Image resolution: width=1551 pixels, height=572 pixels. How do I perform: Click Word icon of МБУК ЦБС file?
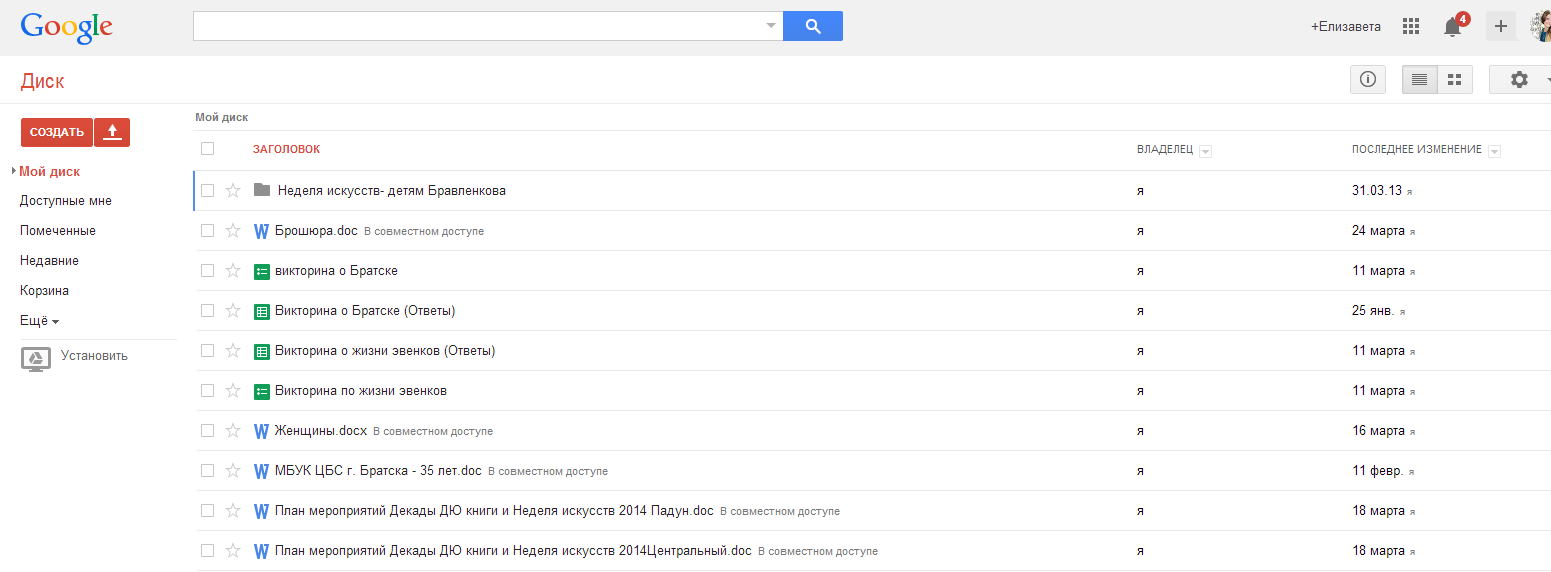(x=262, y=471)
